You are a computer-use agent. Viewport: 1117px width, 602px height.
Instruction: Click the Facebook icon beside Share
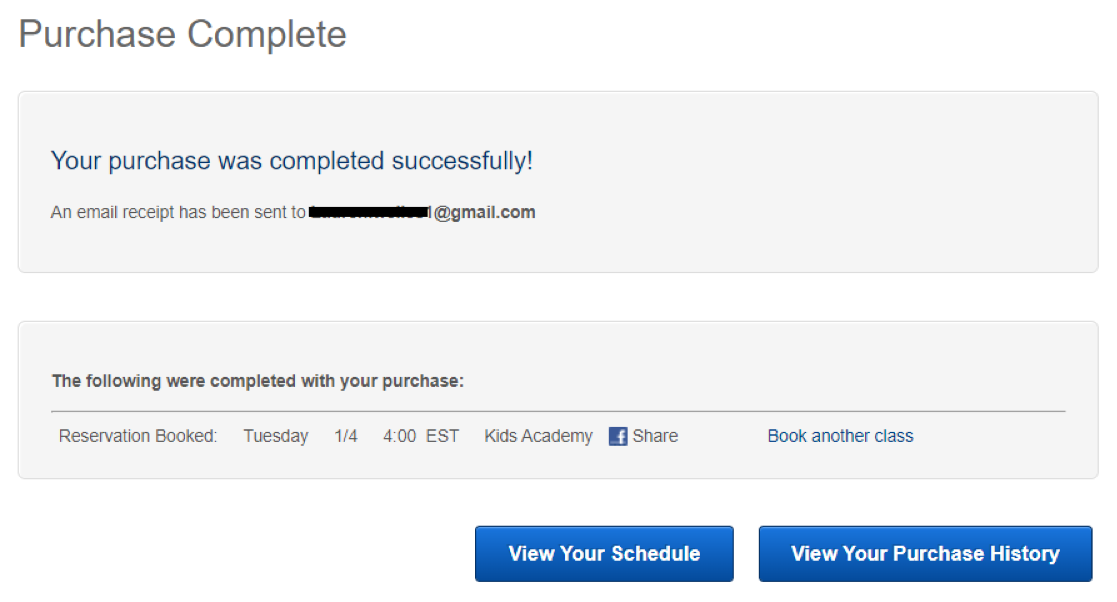618,436
